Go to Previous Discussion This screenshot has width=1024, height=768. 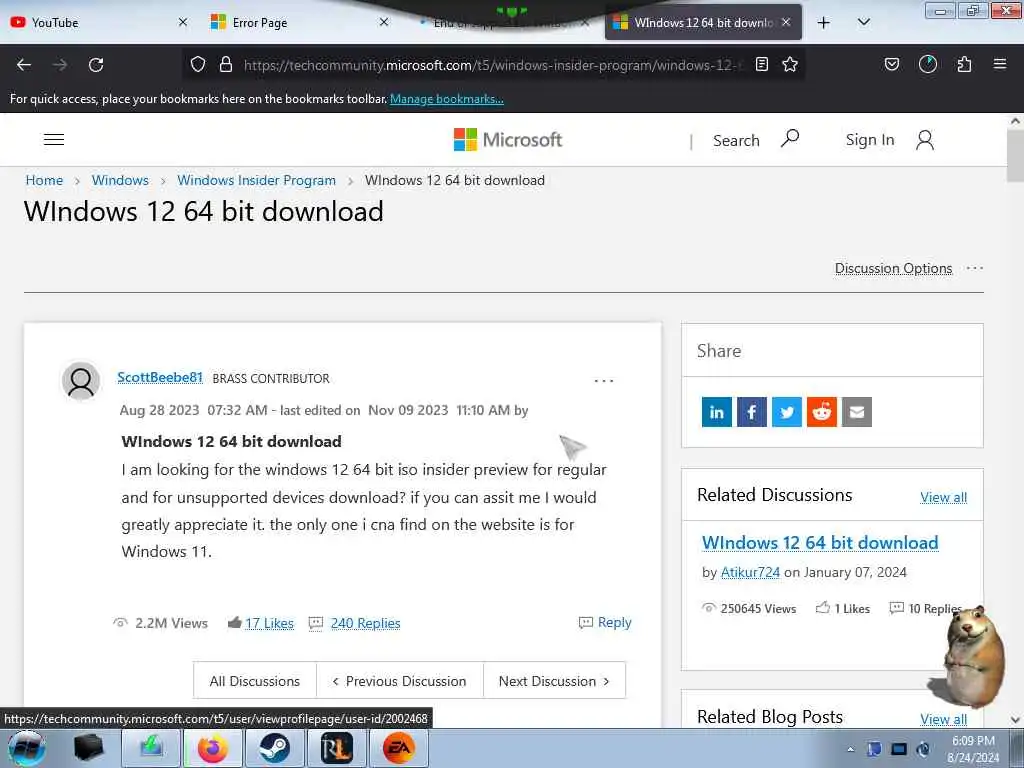(x=400, y=681)
